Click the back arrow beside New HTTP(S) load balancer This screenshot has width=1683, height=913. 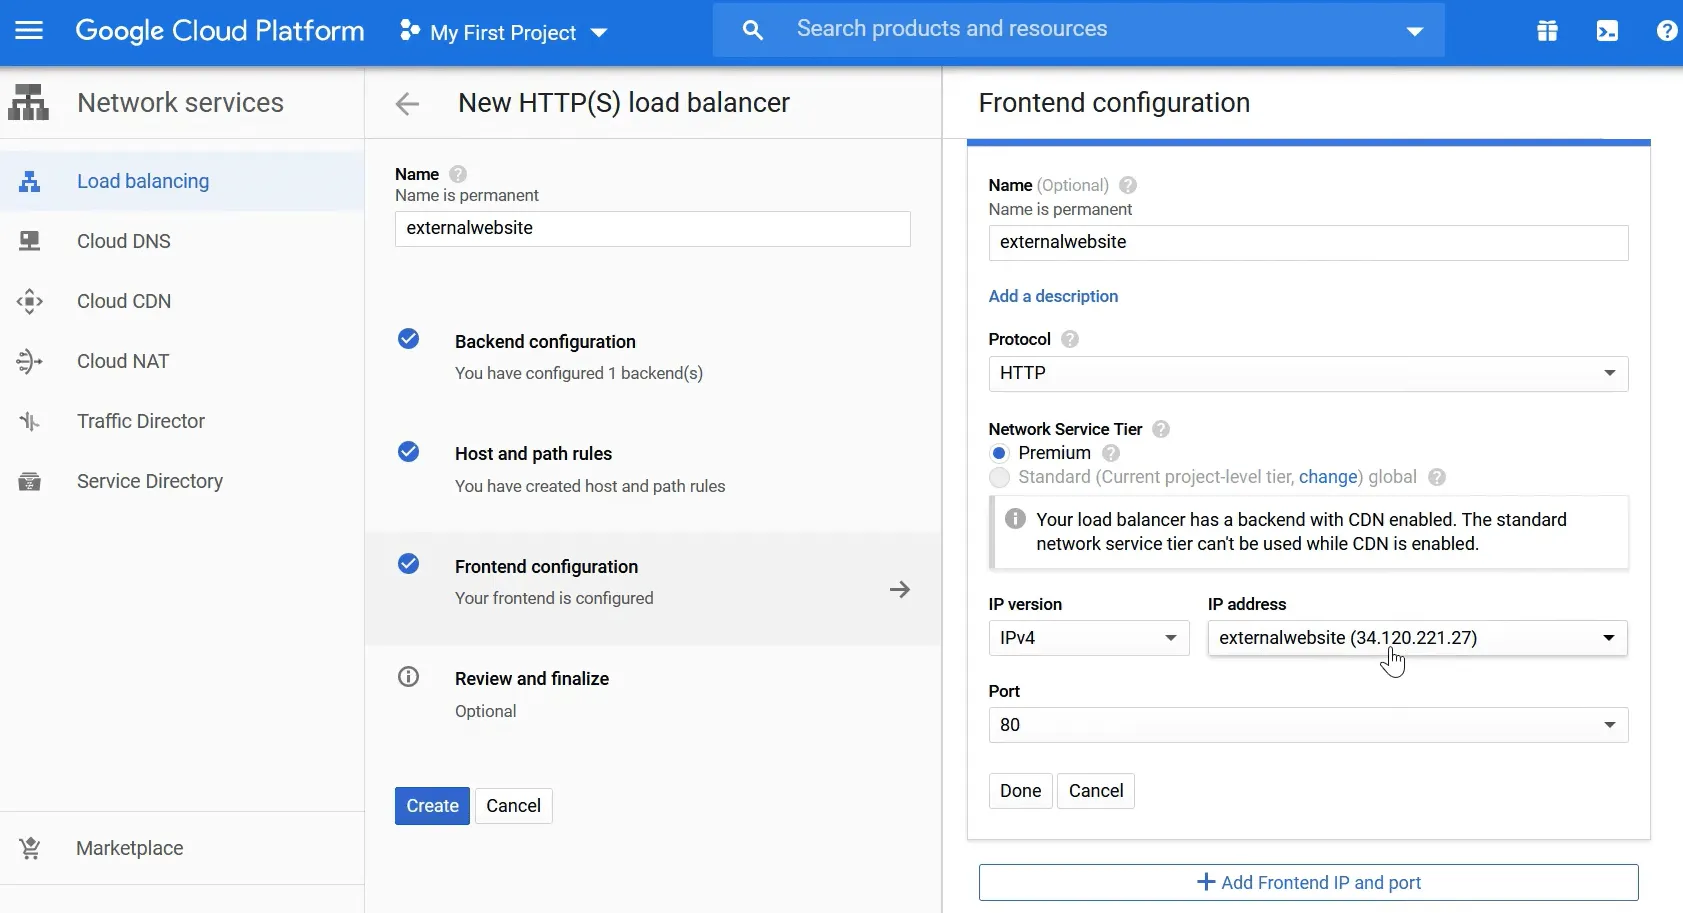tap(407, 104)
